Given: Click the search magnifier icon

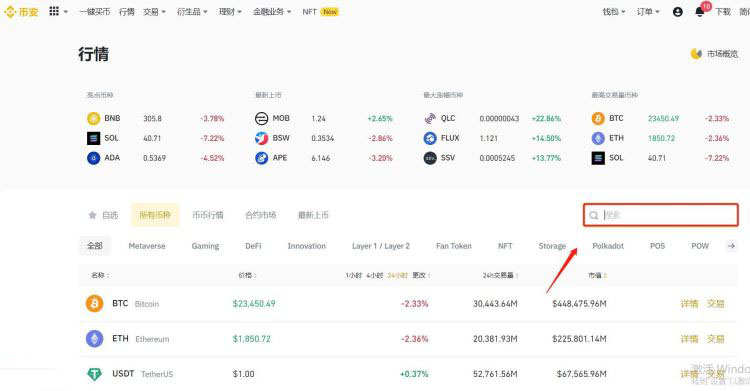Looking at the screenshot, I should [594, 215].
